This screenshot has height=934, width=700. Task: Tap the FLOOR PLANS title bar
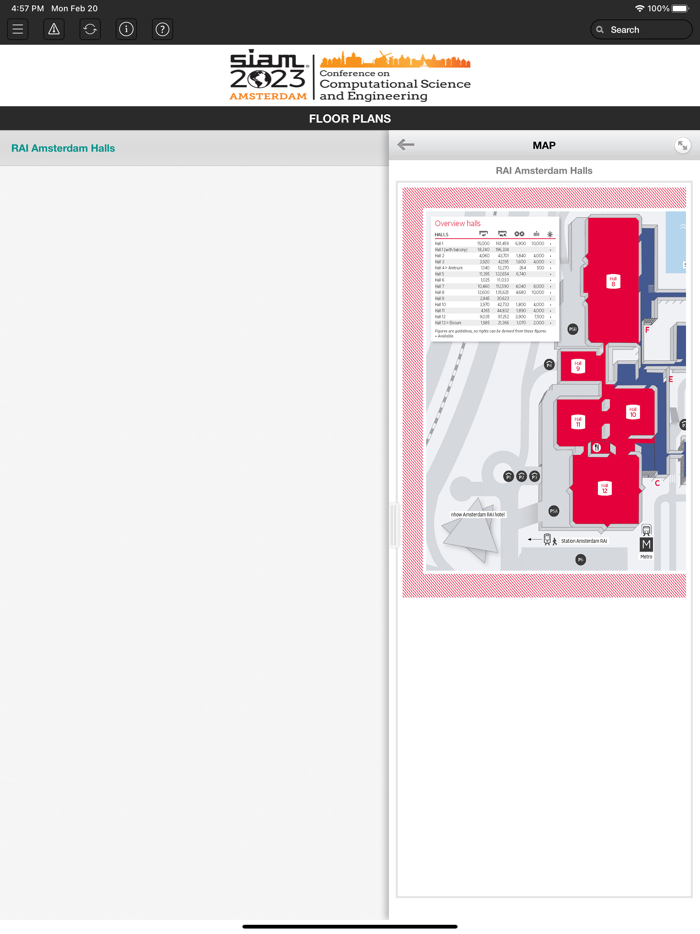(x=350, y=119)
